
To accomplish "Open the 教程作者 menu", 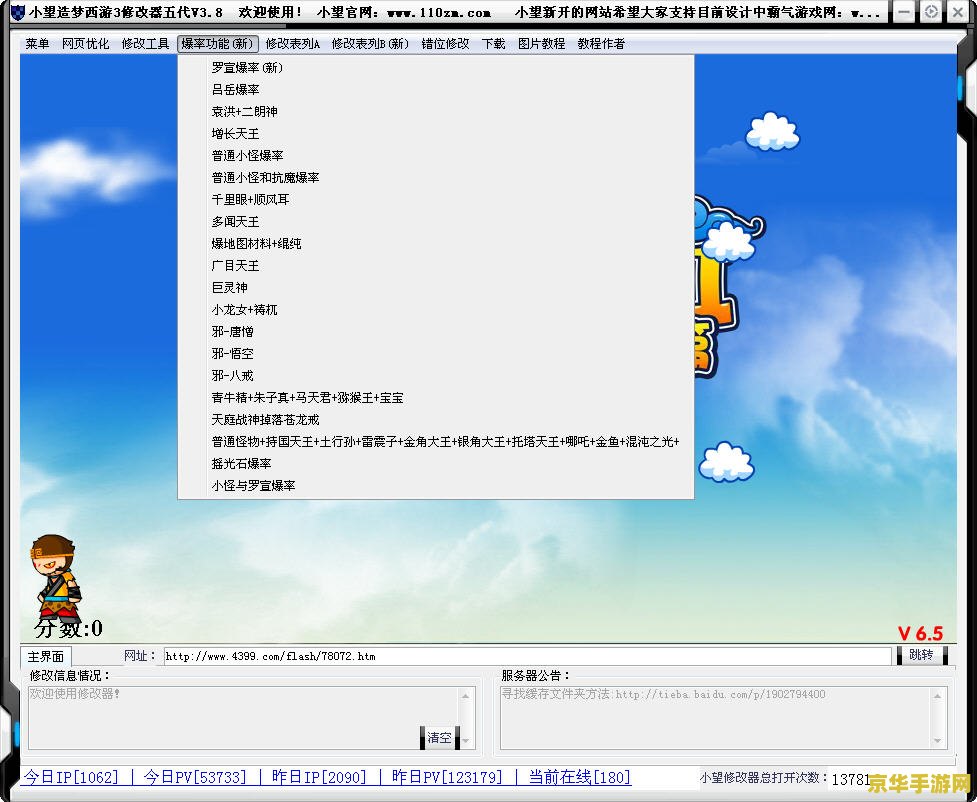I will [601, 44].
